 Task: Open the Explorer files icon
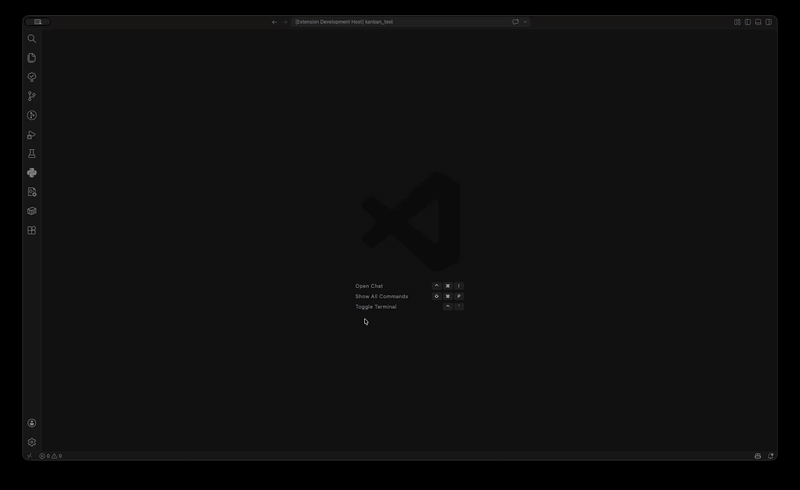click(32, 58)
